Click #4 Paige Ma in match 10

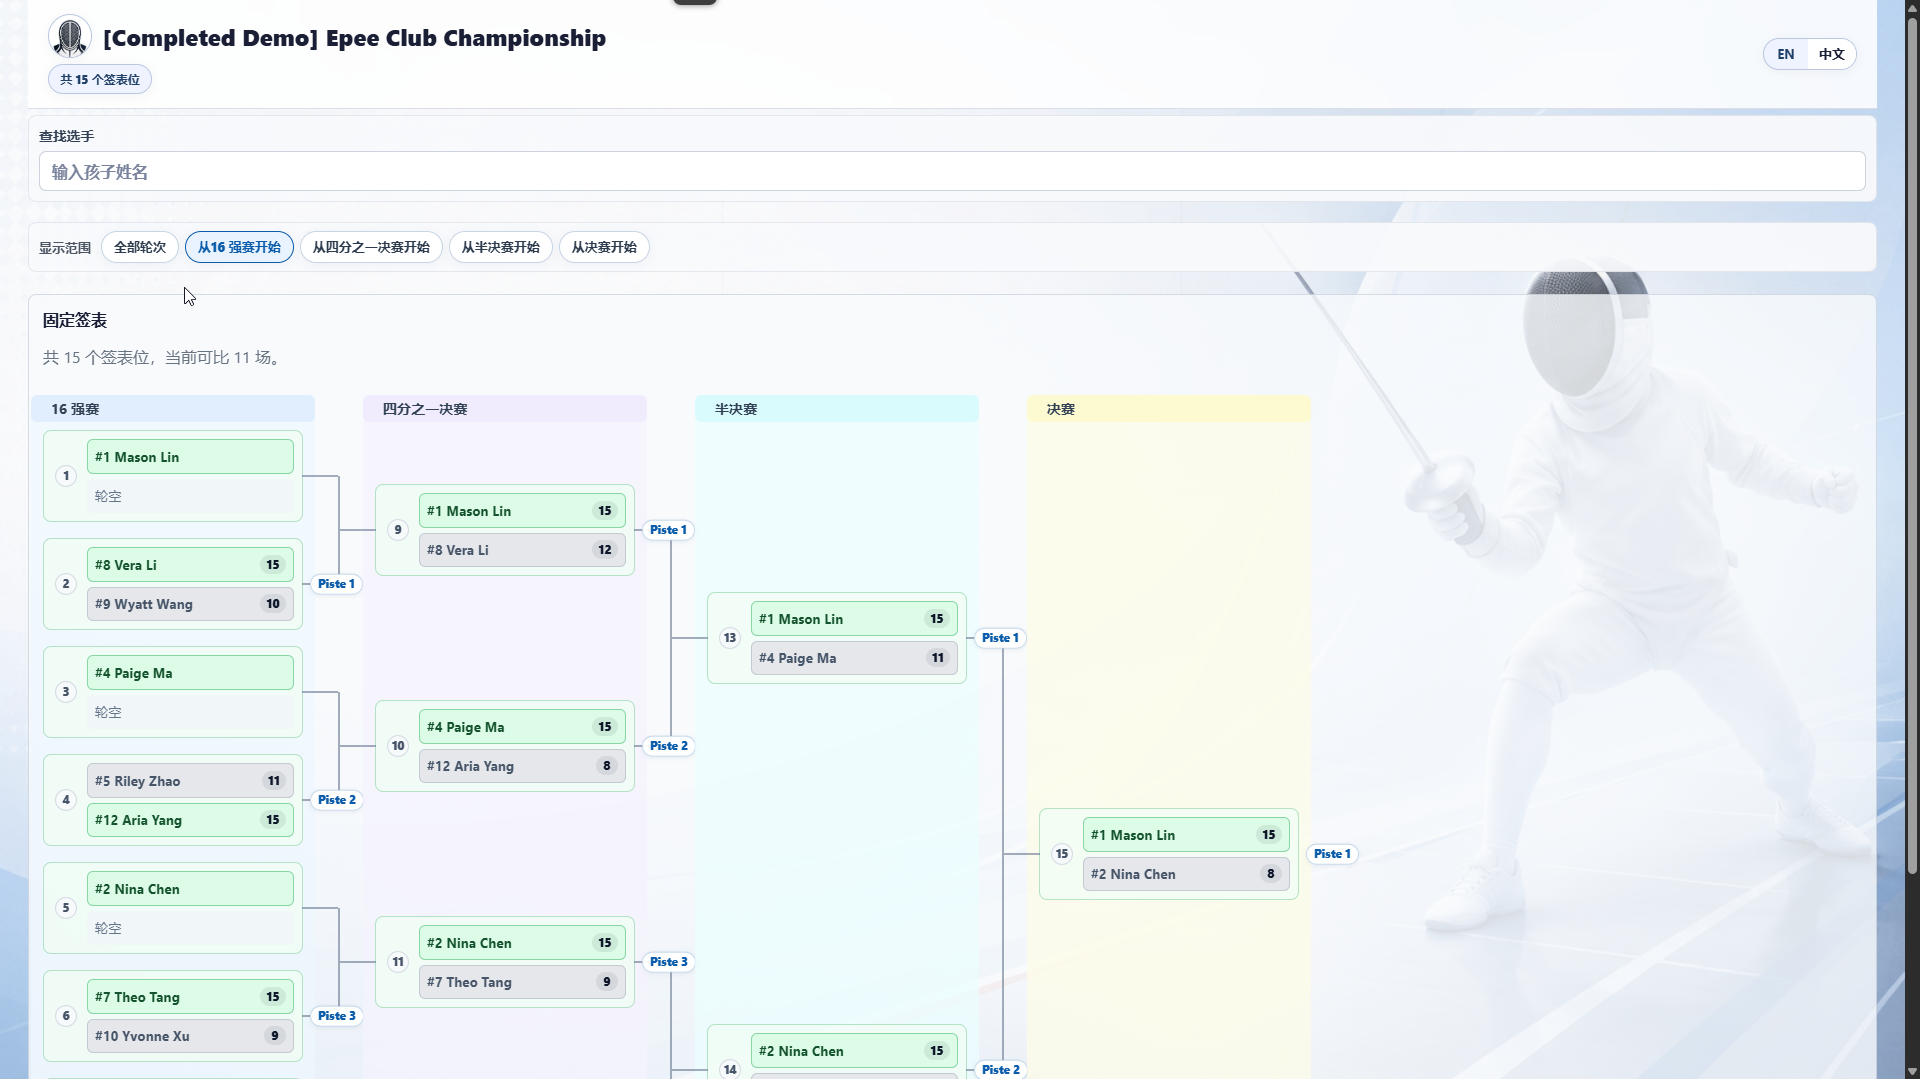[522, 727]
